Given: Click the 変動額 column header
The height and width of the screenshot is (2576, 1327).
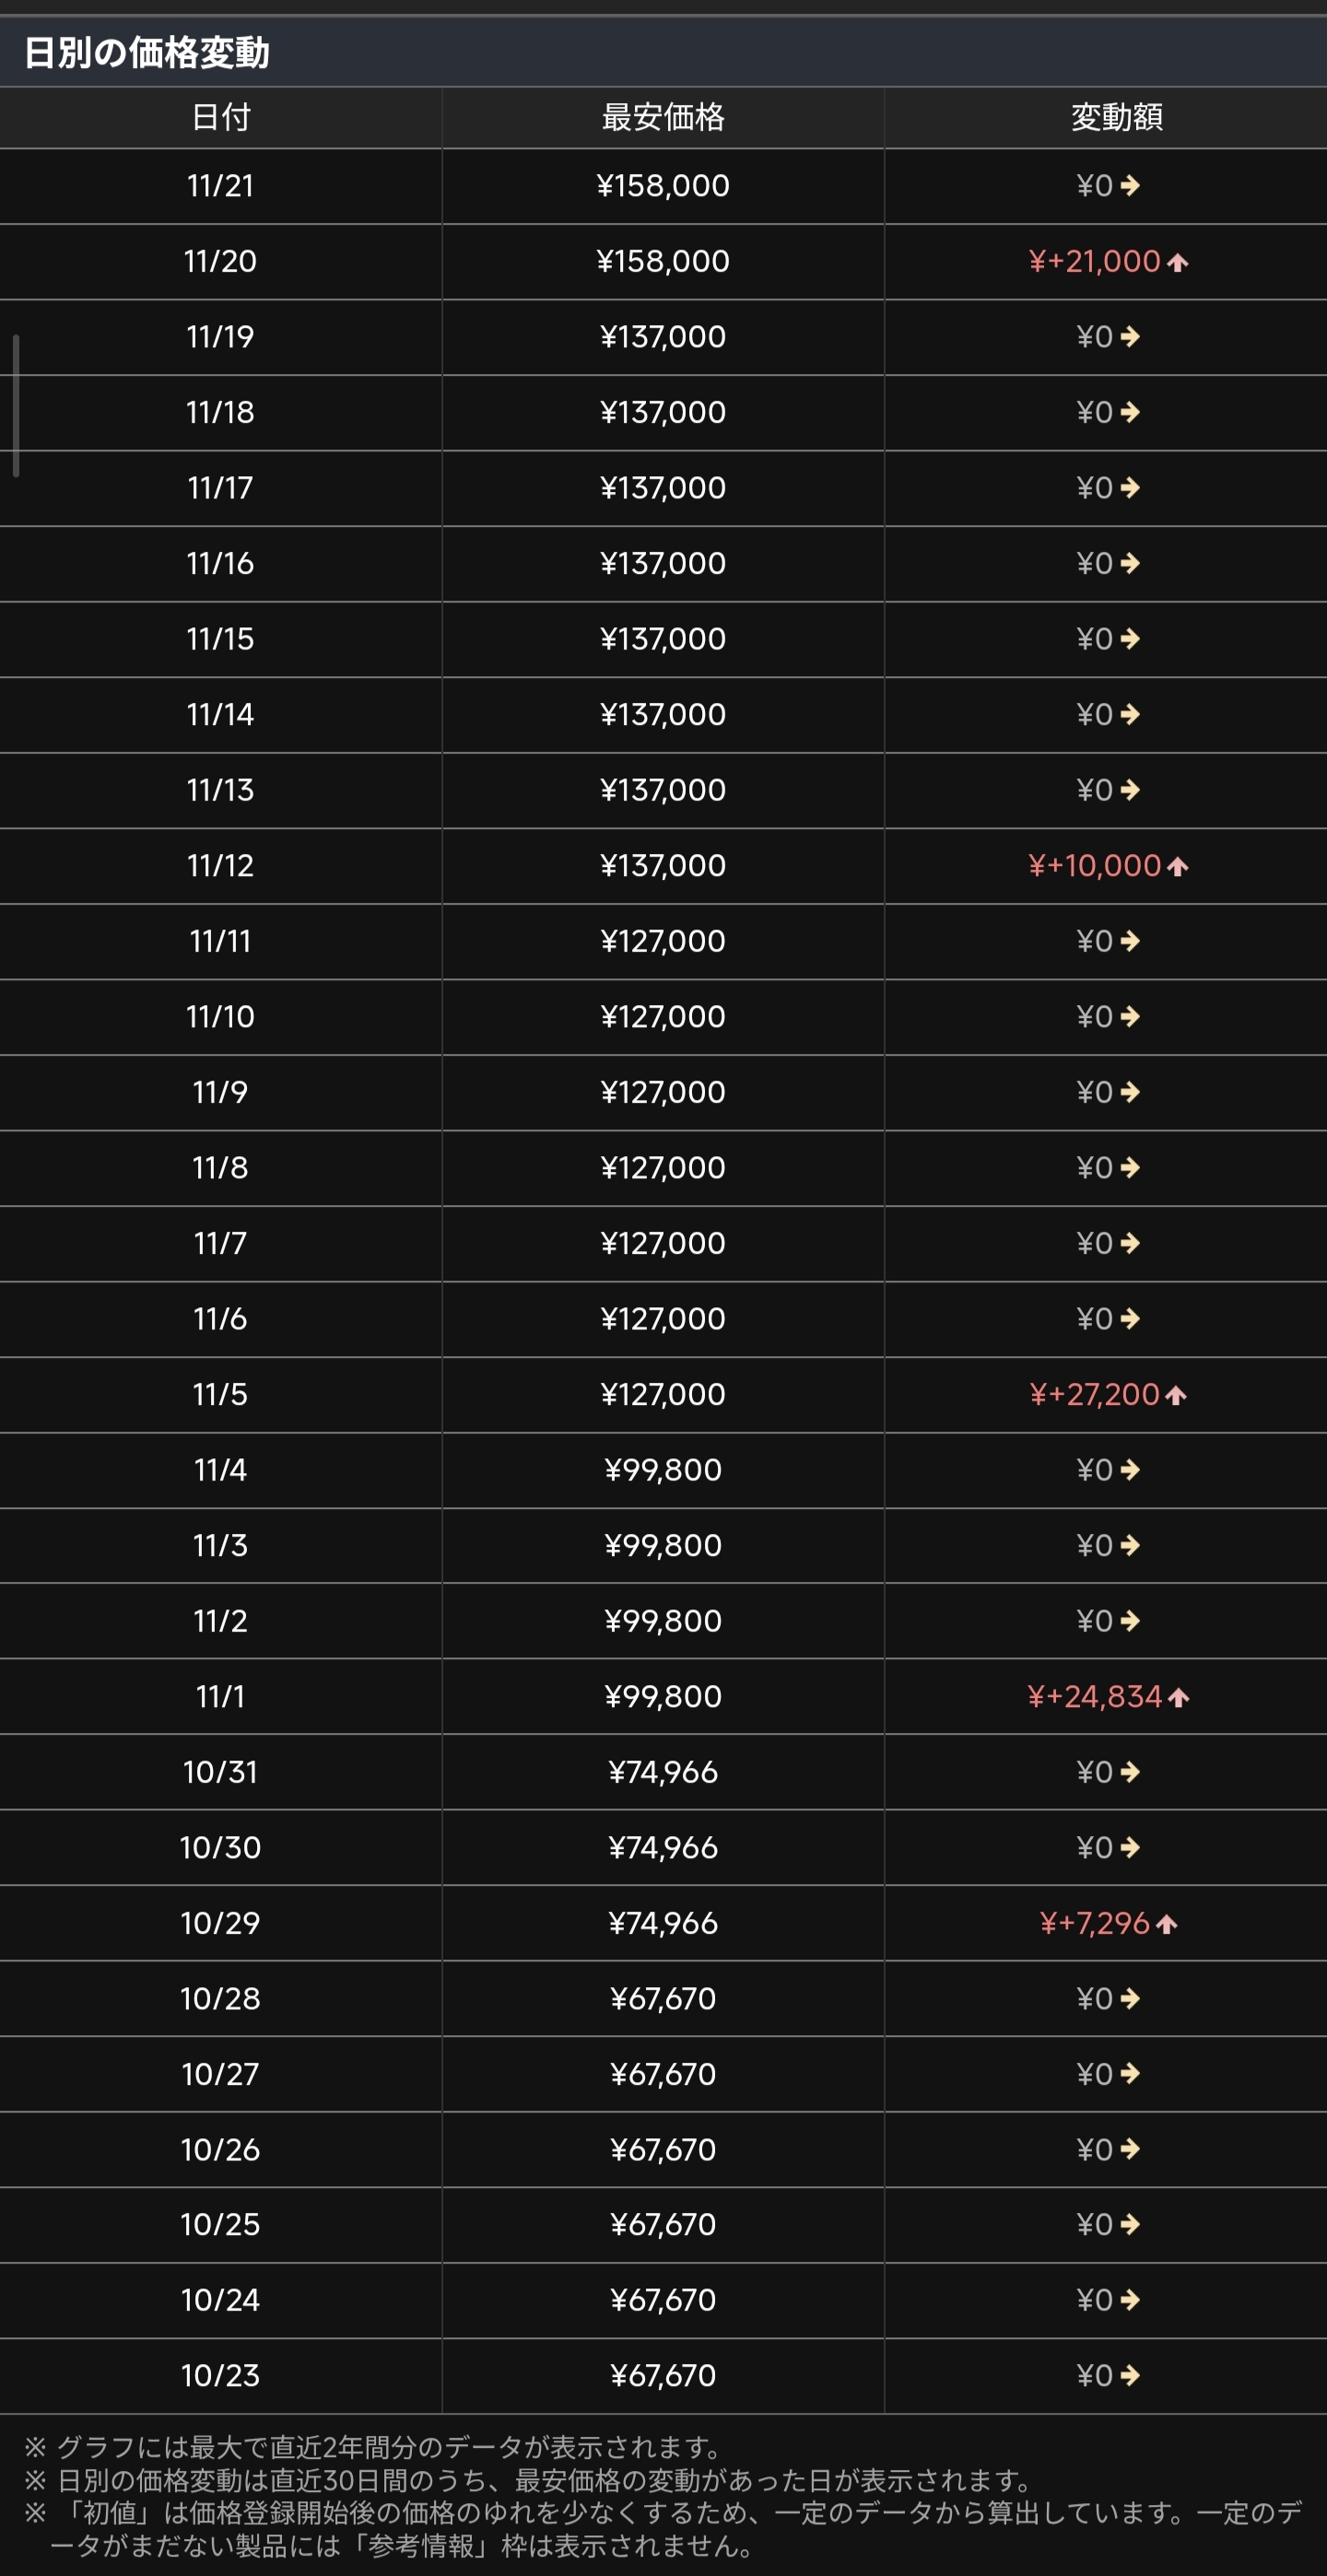Looking at the screenshot, I should click(1116, 118).
